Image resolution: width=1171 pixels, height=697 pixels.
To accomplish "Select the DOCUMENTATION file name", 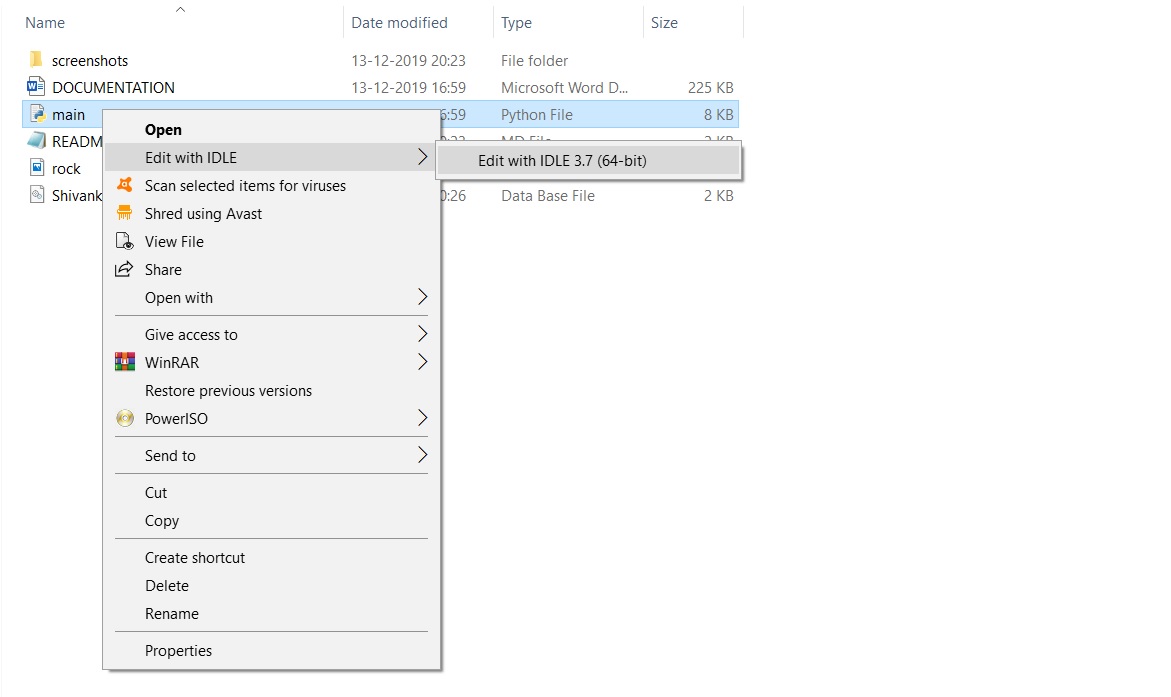I will pyautogui.click(x=113, y=87).
